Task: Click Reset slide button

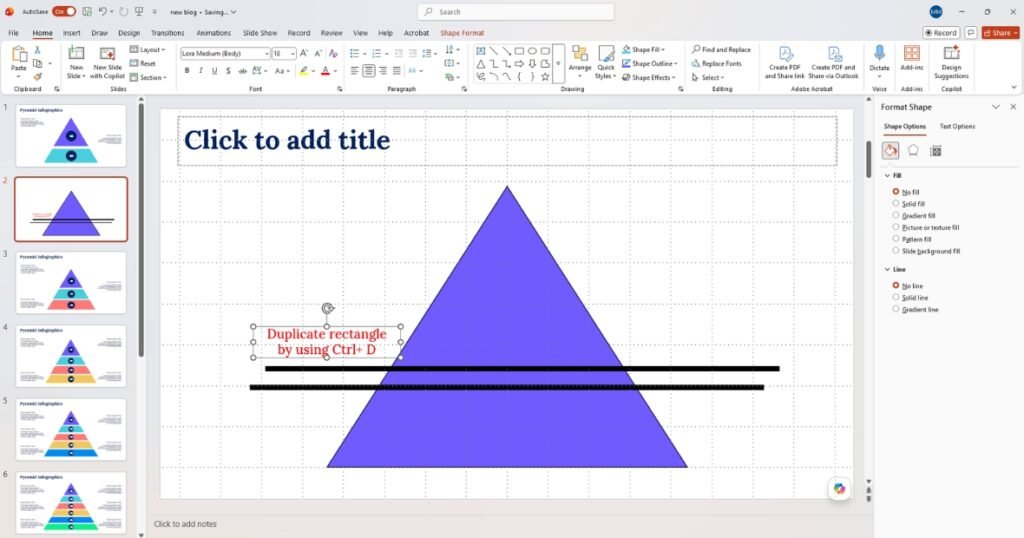Action: 143,63
